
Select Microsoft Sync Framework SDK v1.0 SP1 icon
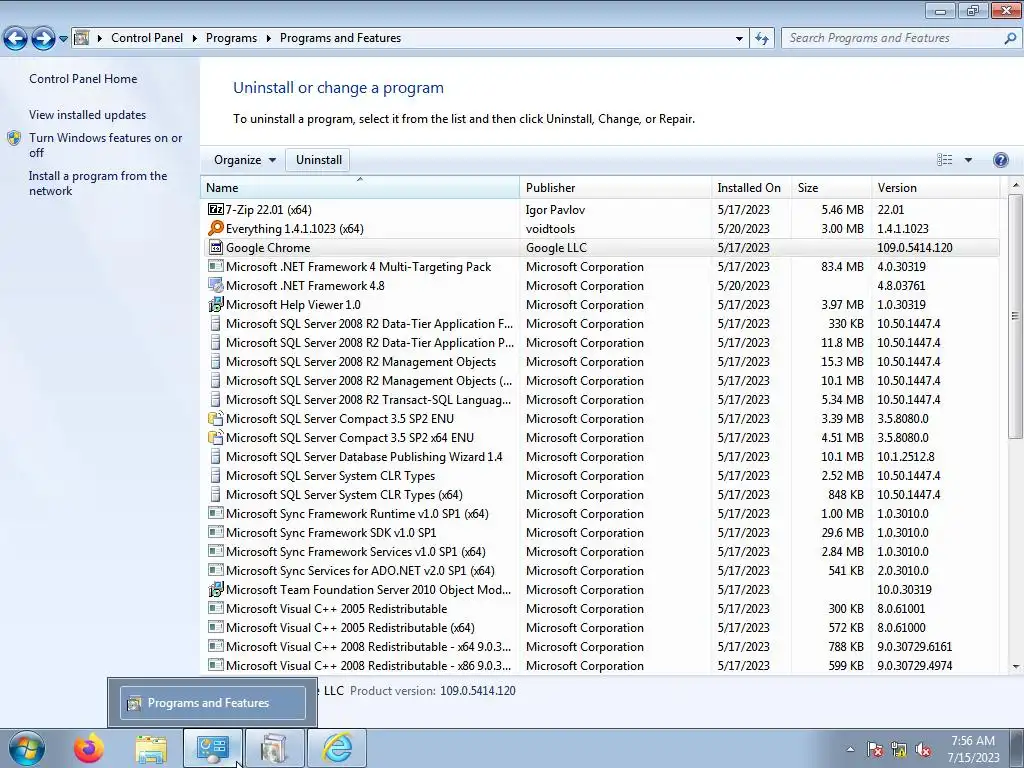point(216,532)
